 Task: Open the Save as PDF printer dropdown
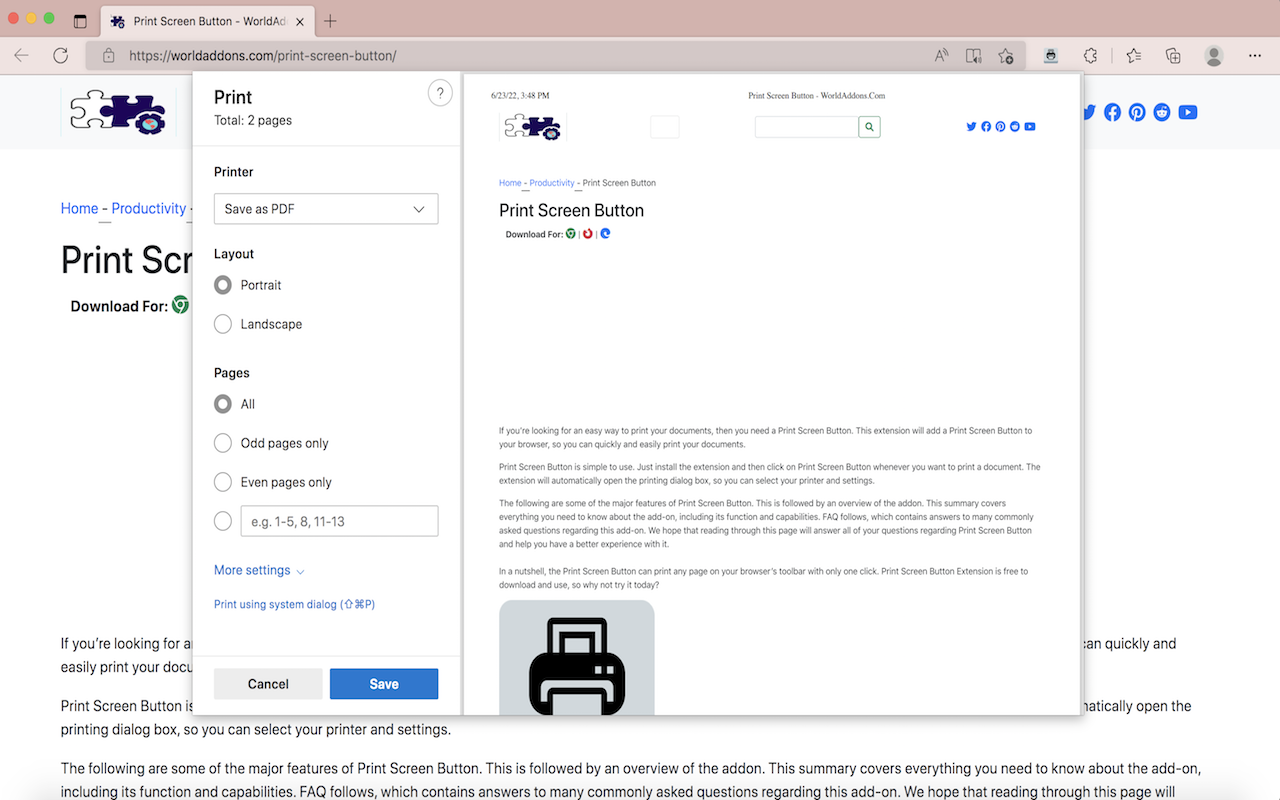point(326,209)
